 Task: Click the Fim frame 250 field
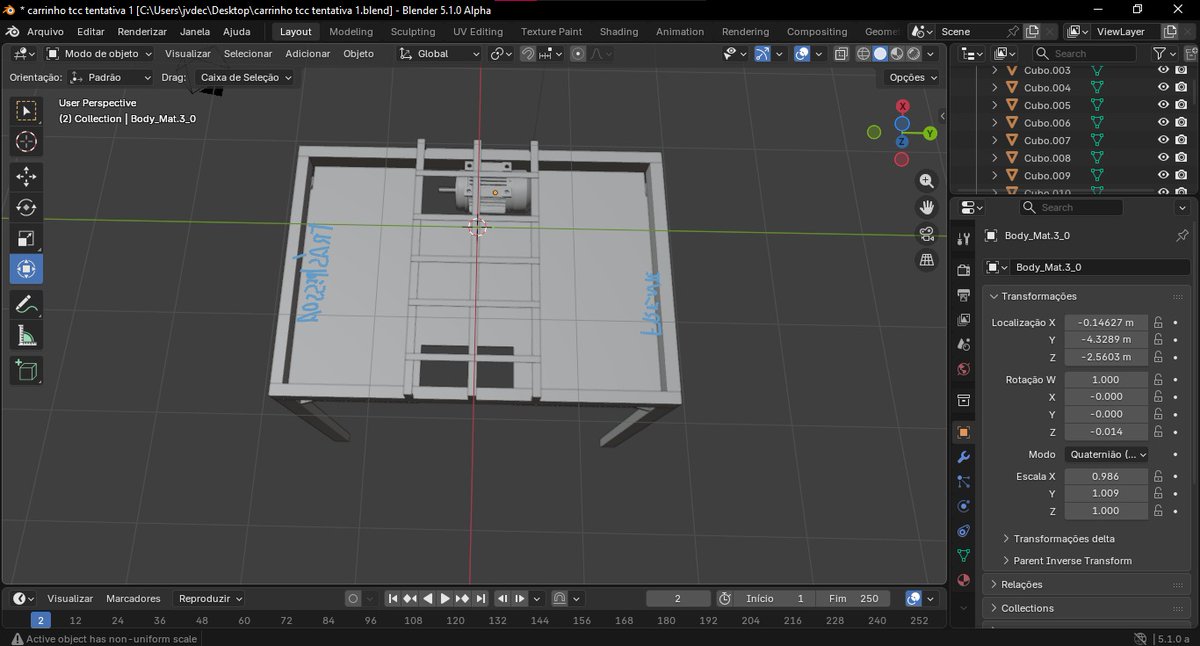coord(852,599)
